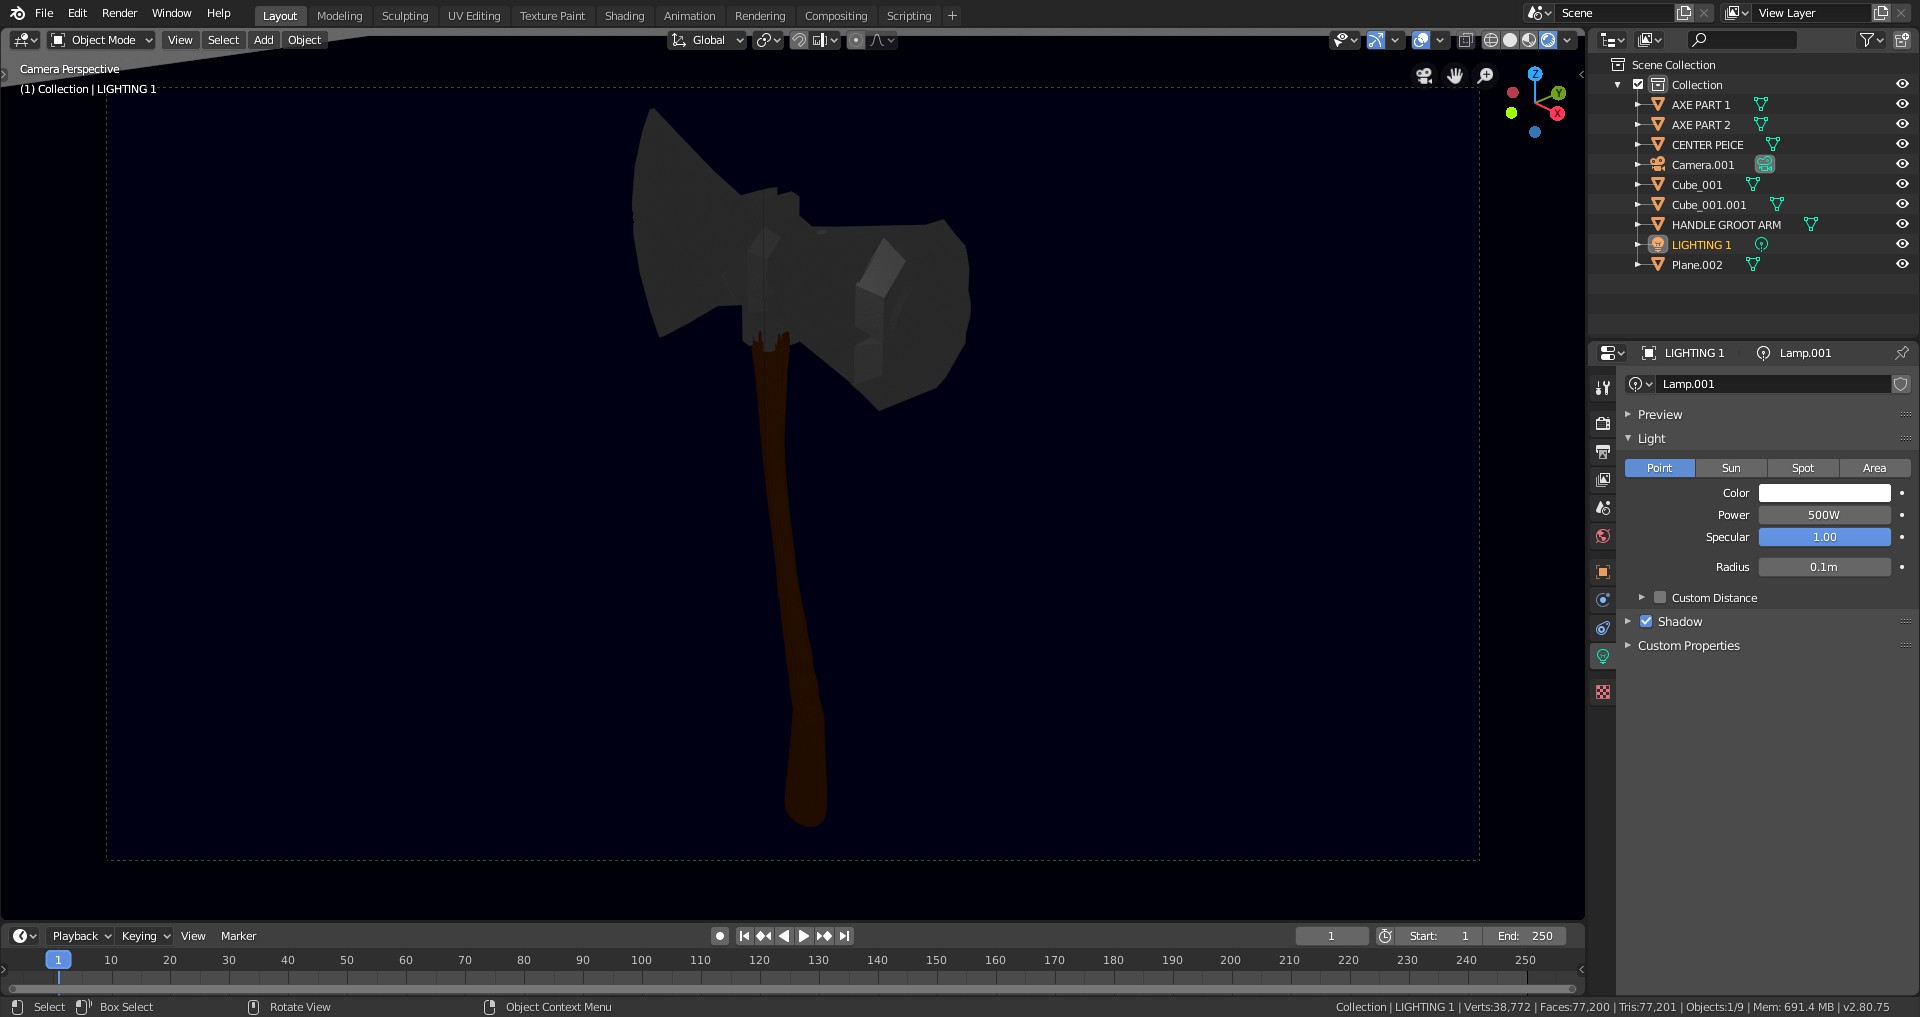Open the Scene properties tab
The width and height of the screenshot is (1920, 1017).
(x=1603, y=508)
